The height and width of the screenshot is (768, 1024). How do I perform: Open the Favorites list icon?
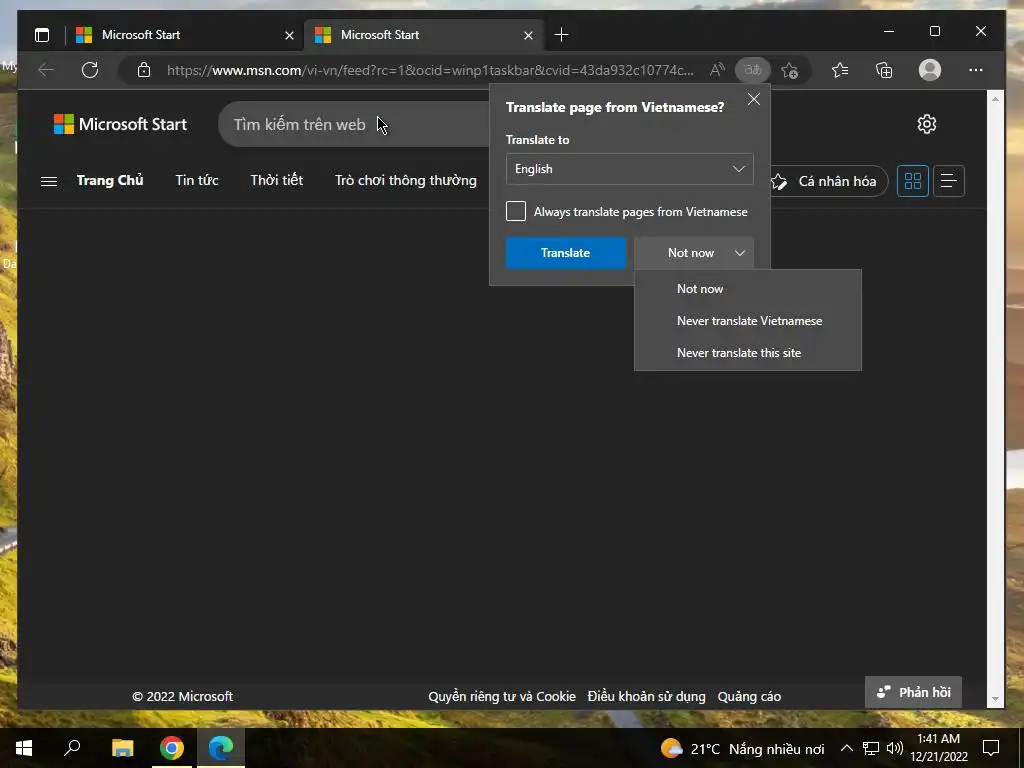[840, 70]
